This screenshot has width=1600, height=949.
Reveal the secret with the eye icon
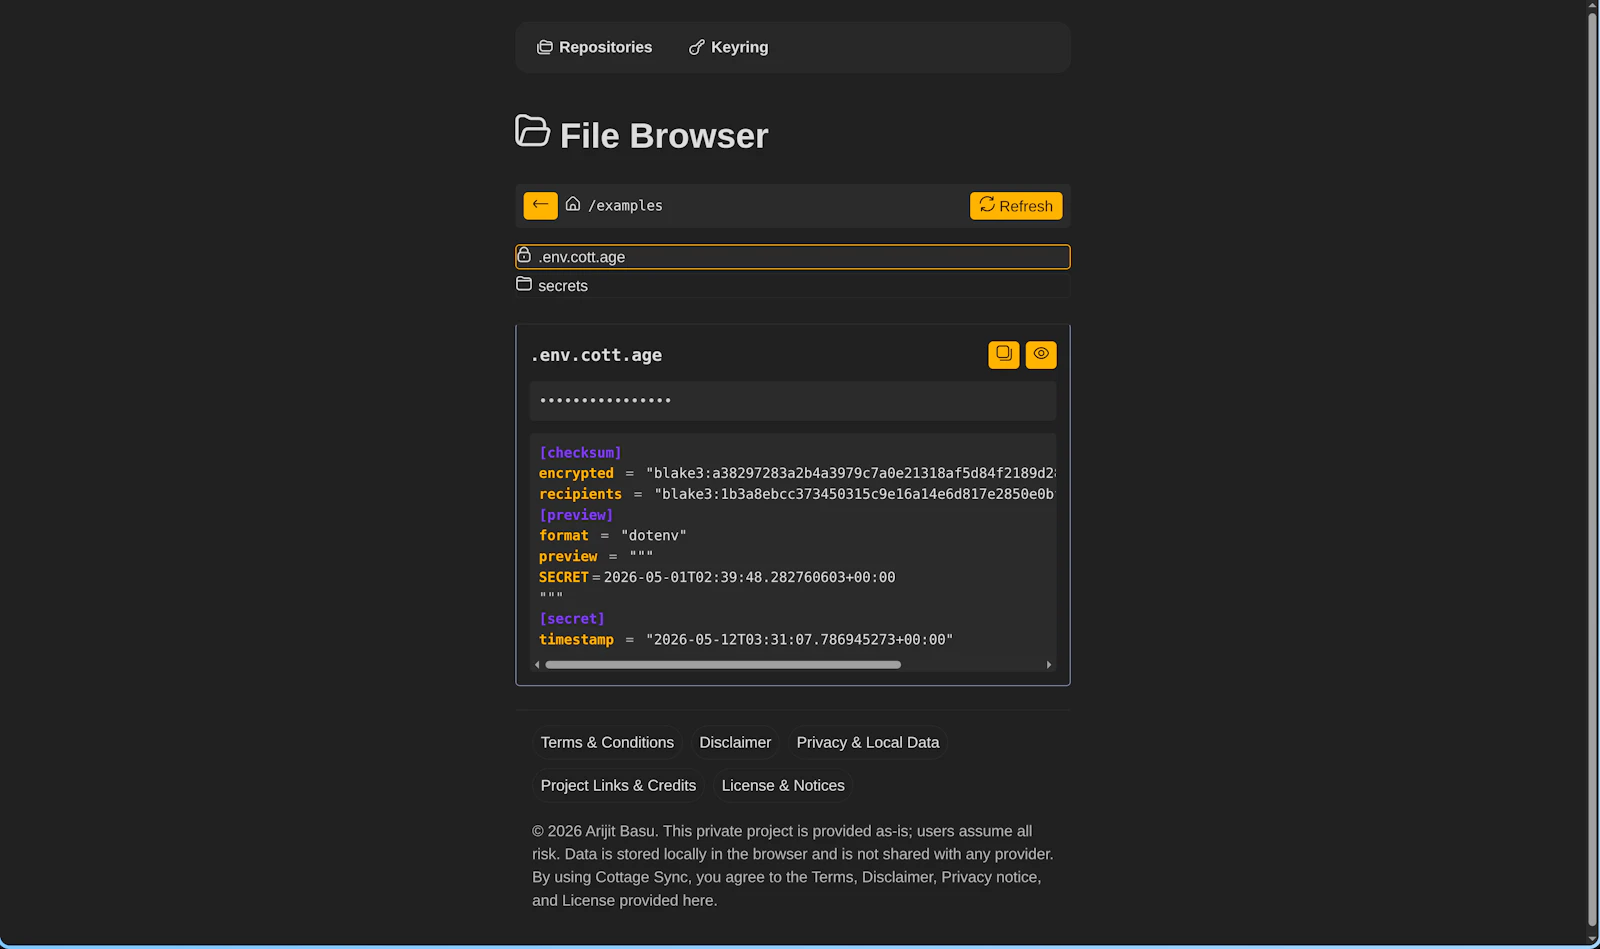(1041, 355)
